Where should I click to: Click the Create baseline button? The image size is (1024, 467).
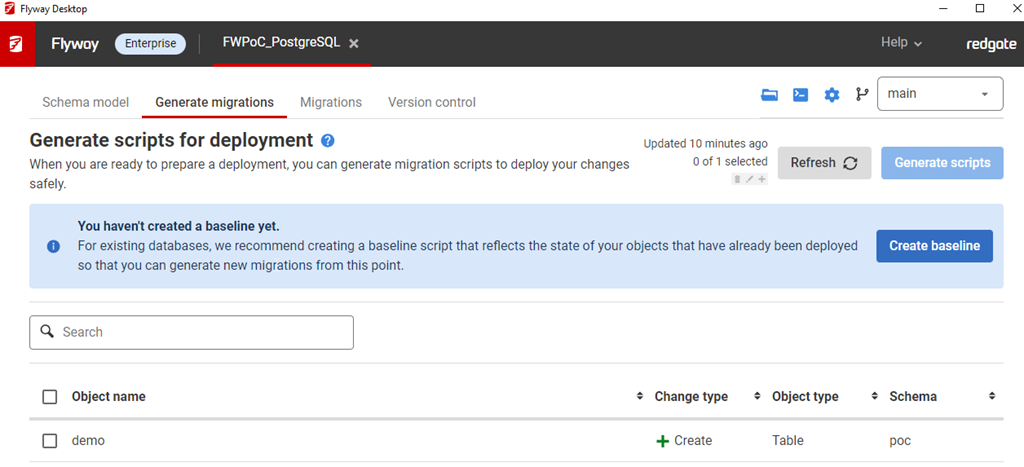pyautogui.click(x=934, y=246)
